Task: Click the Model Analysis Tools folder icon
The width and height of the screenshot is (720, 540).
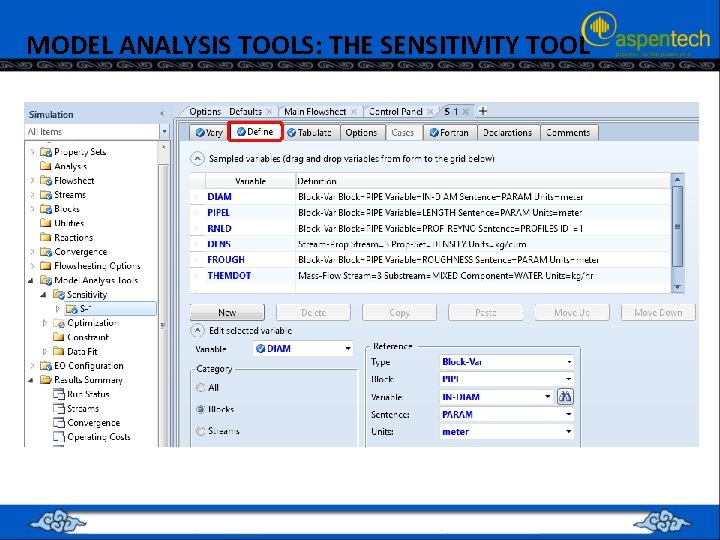Action: tap(45, 280)
